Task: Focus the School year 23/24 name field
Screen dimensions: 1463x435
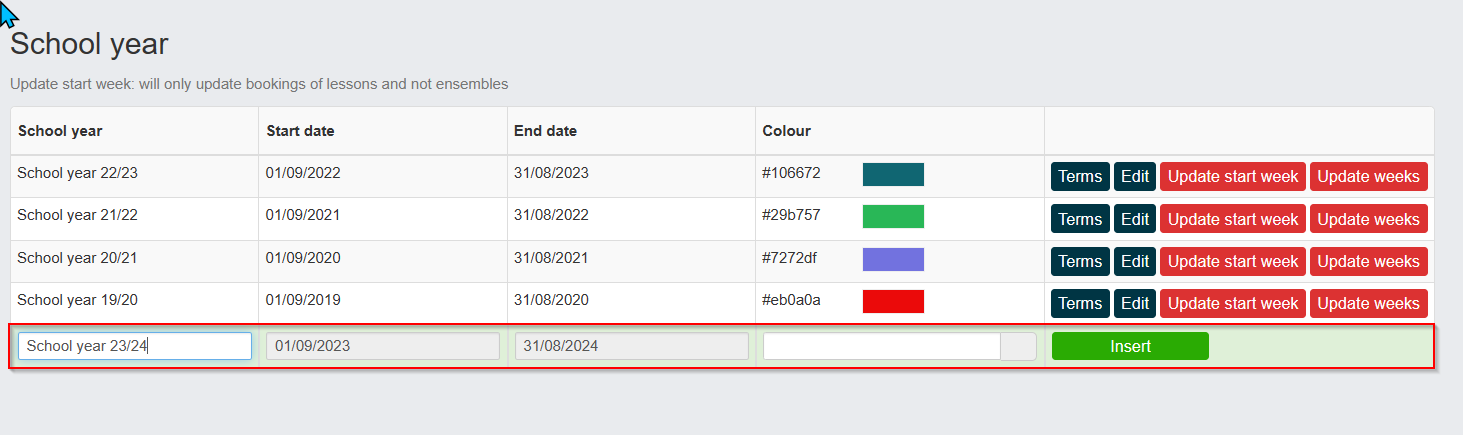Action: point(135,346)
